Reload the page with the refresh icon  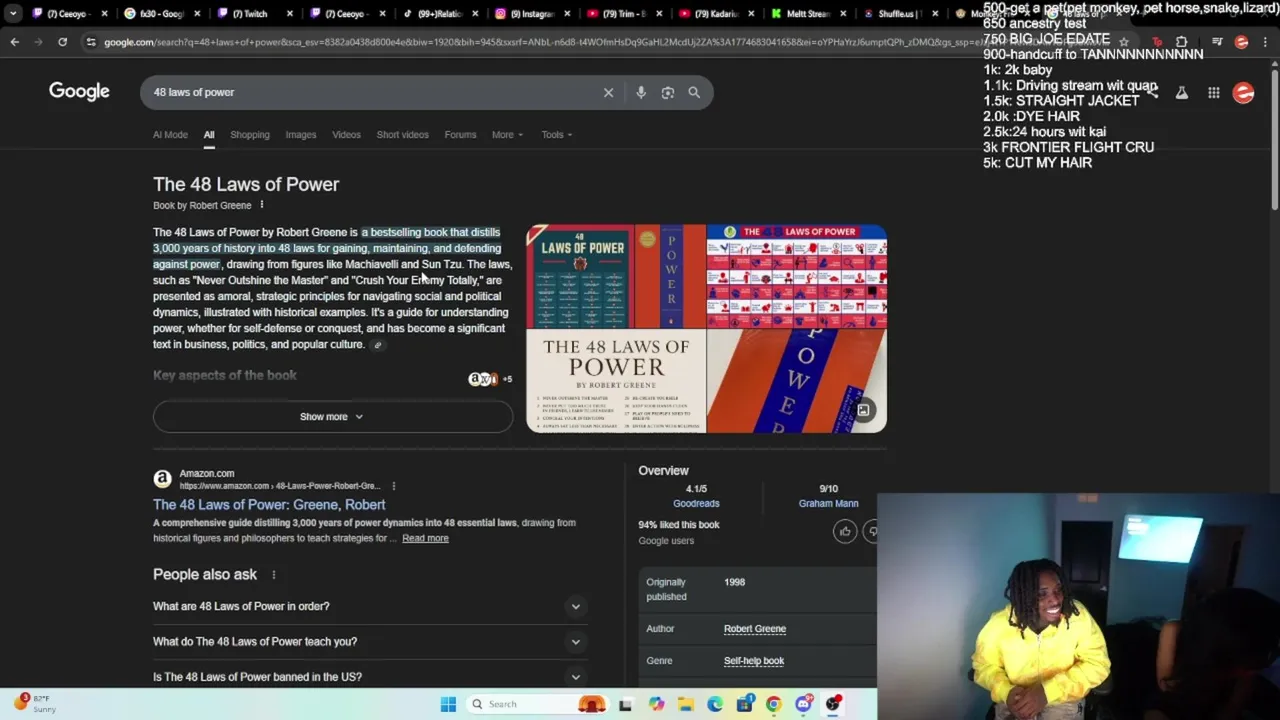coord(62,42)
